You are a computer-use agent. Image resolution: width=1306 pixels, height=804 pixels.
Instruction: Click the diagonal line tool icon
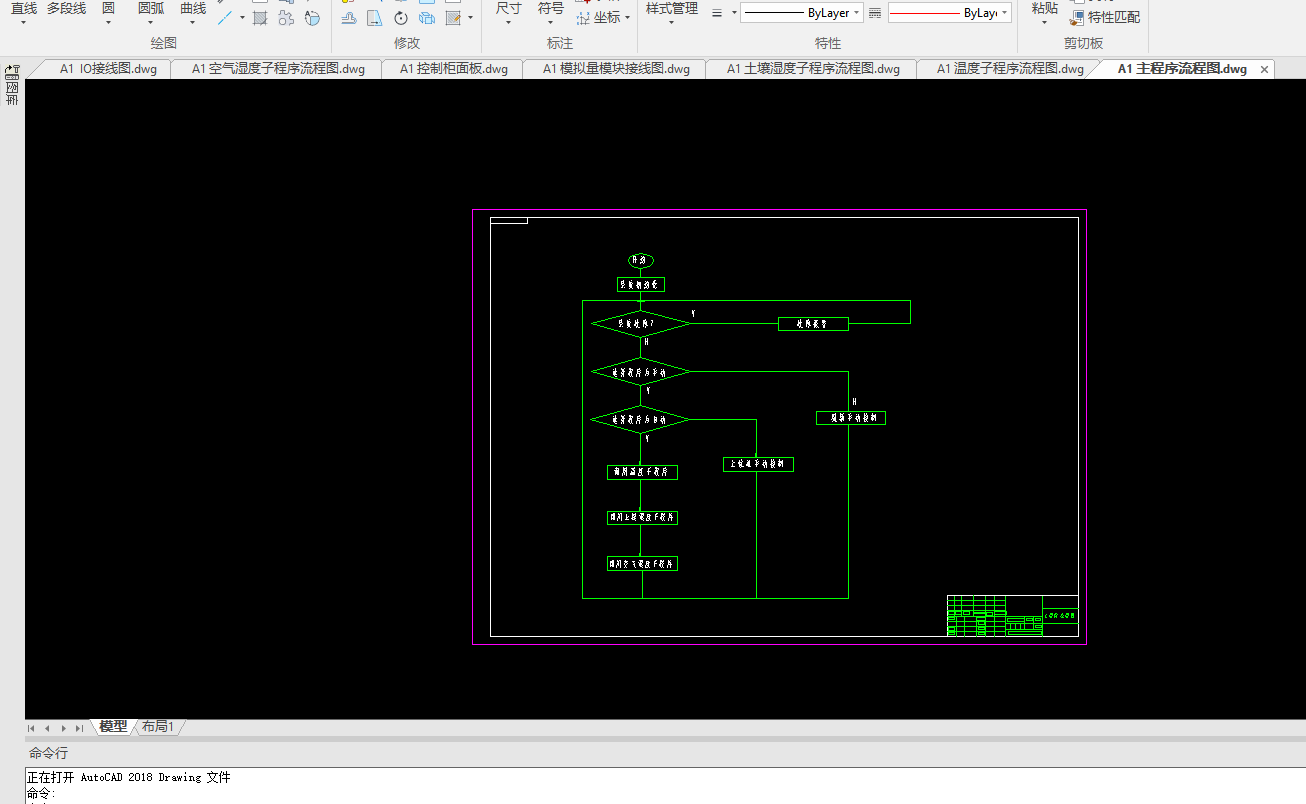pyautogui.click(x=226, y=18)
